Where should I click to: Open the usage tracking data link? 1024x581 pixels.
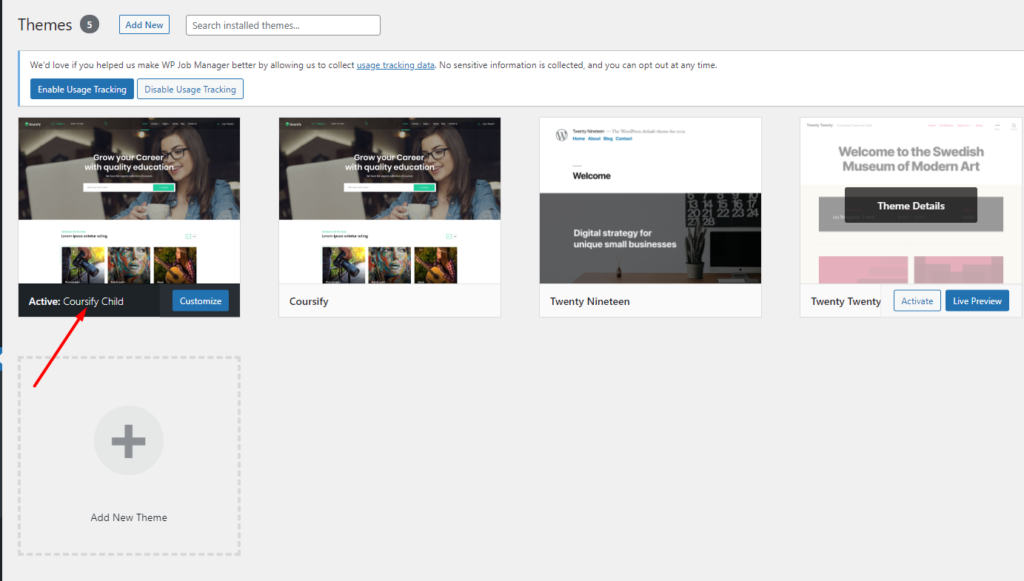(x=395, y=65)
